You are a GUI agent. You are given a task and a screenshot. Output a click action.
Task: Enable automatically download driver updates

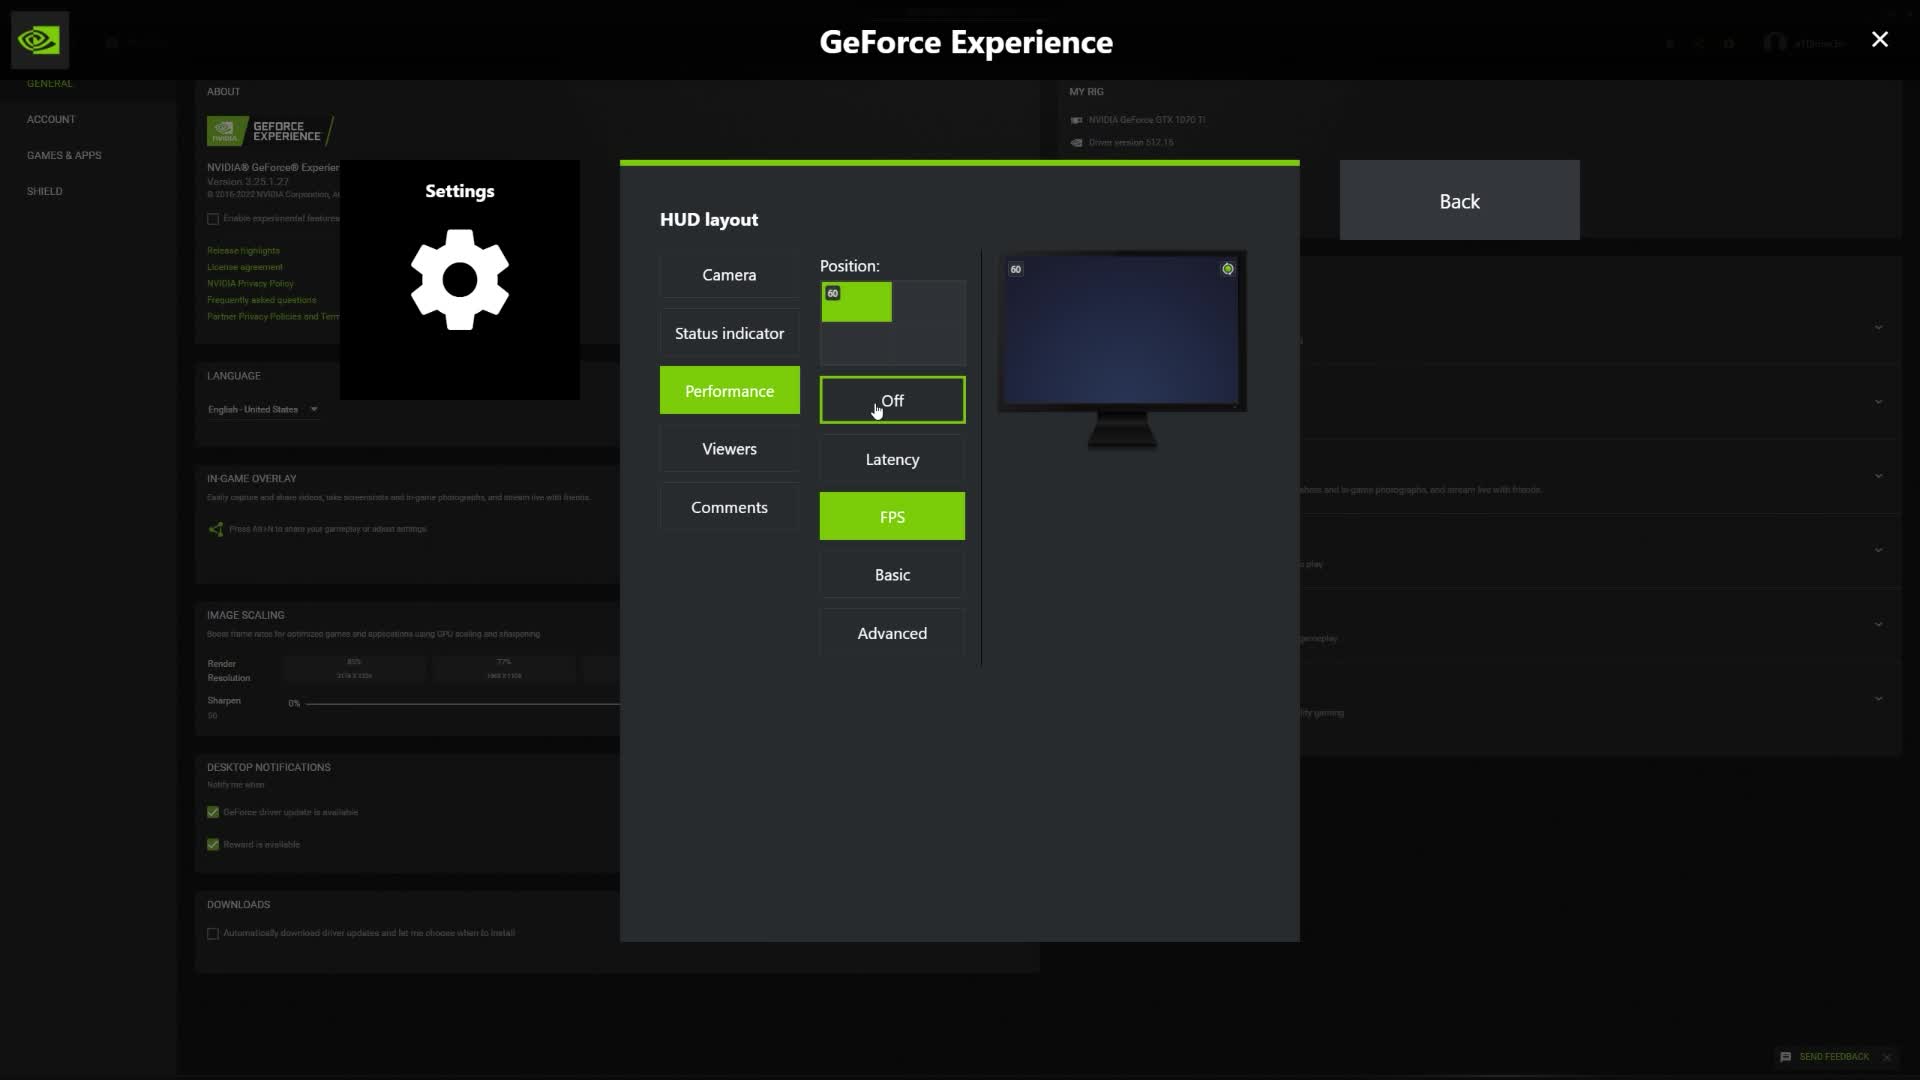(x=212, y=933)
